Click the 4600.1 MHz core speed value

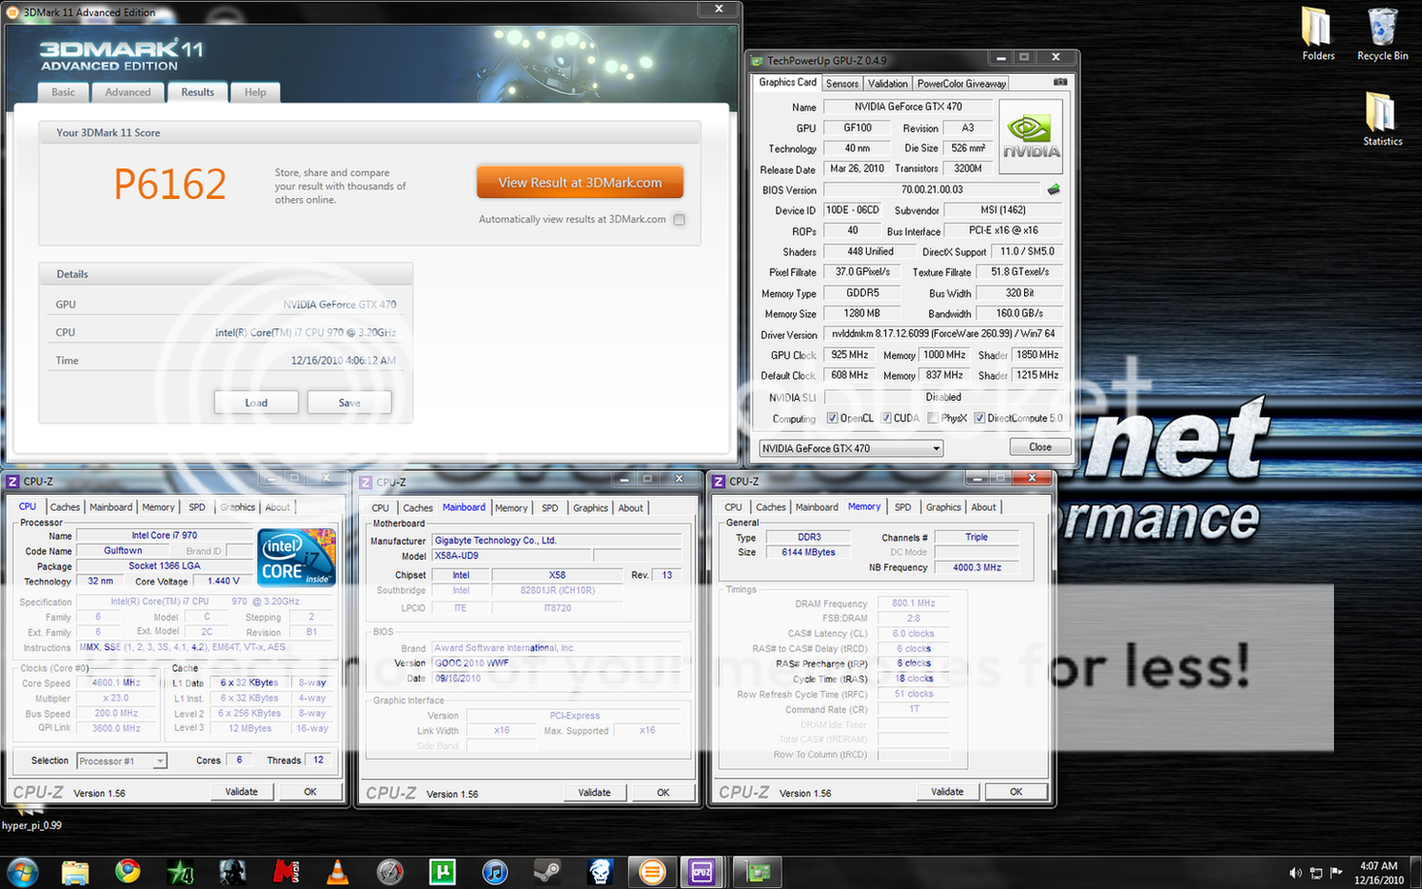[116, 683]
